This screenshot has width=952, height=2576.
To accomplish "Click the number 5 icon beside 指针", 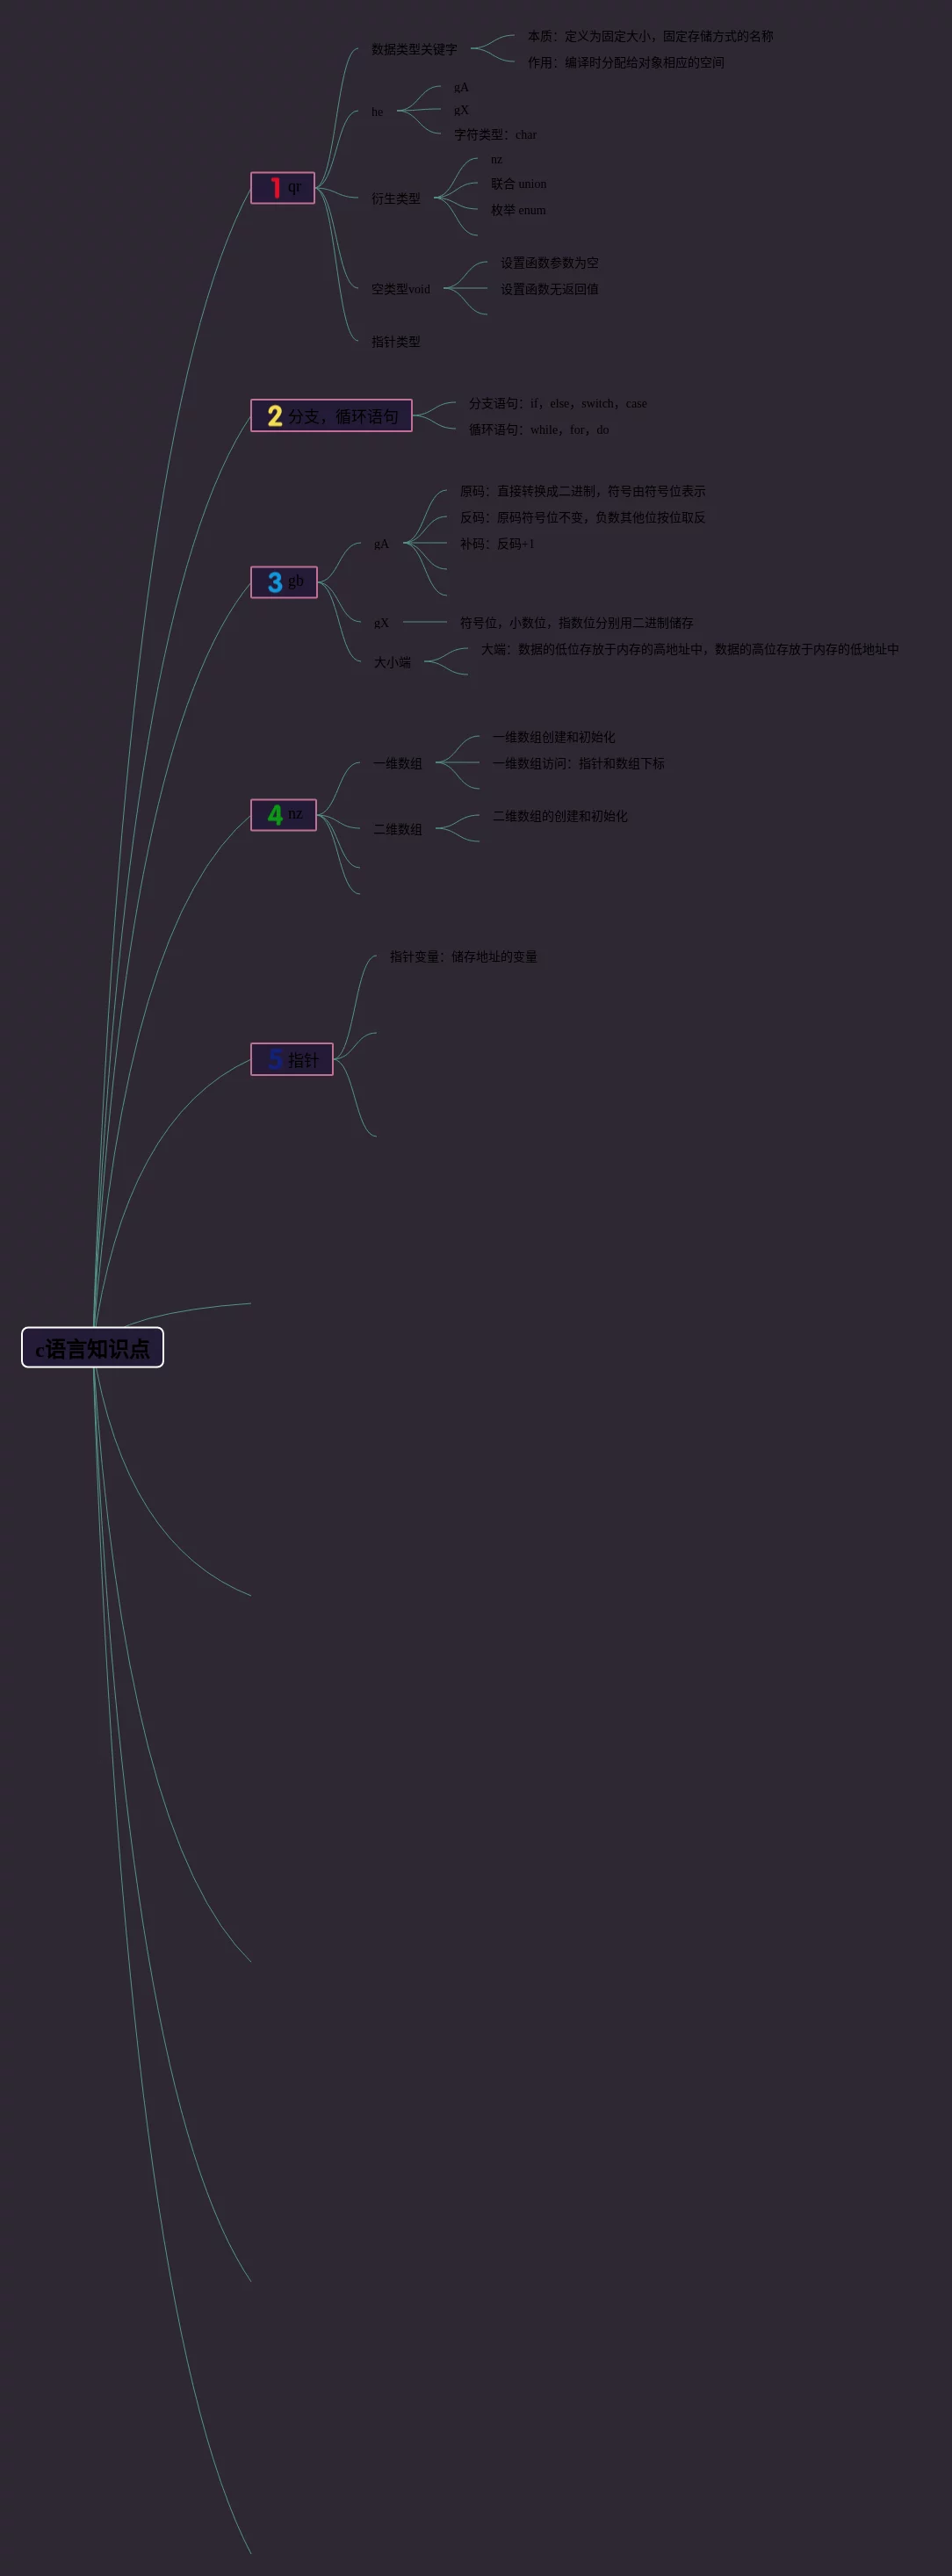I will coord(275,1059).
